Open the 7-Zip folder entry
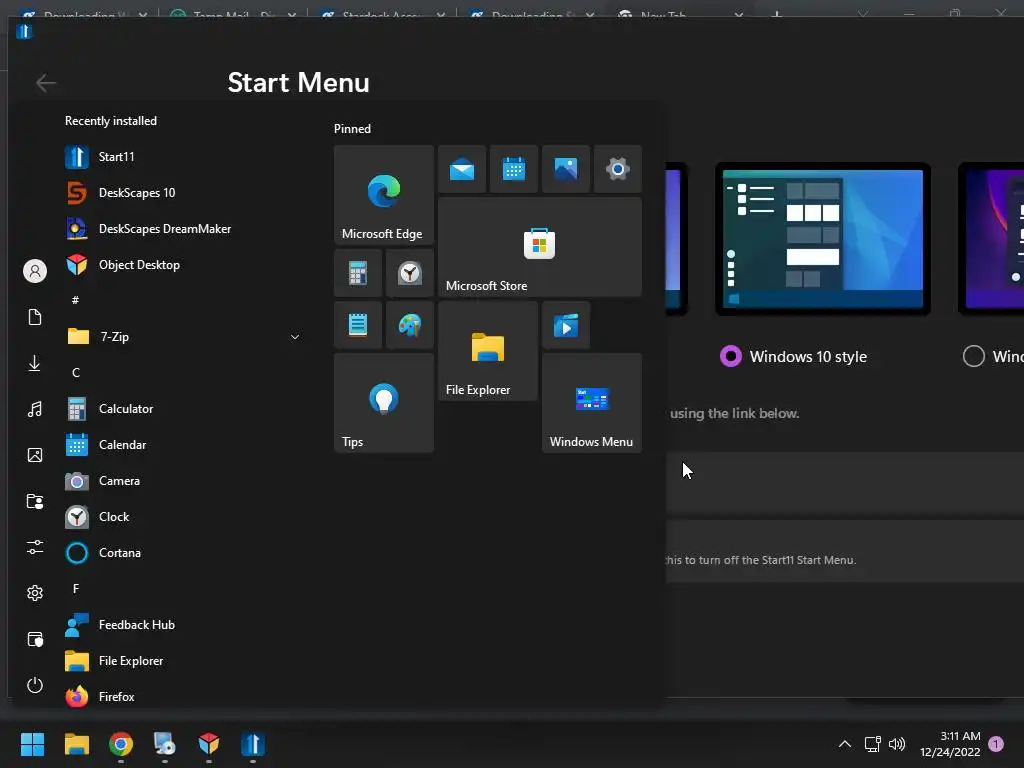 [x=183, y=337]
